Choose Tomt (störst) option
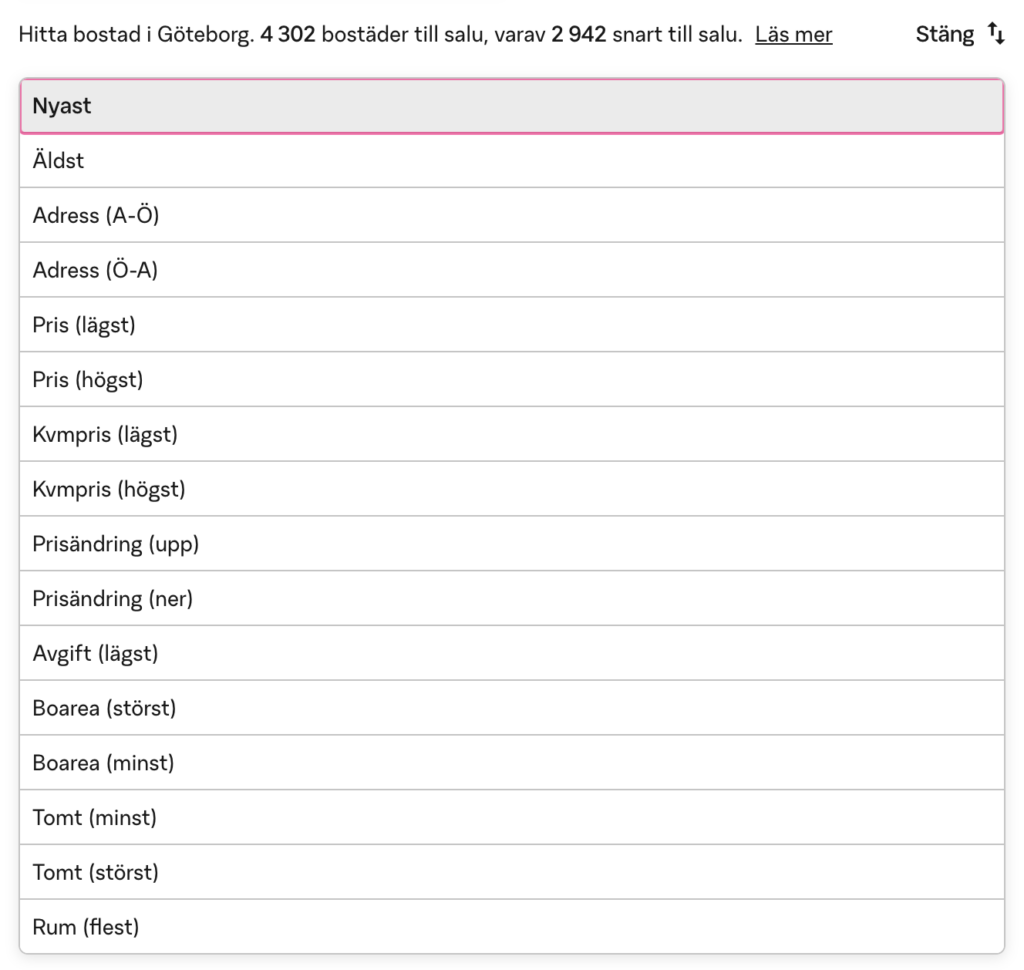This screenshot has height=970, width=1024. point(511,873)
